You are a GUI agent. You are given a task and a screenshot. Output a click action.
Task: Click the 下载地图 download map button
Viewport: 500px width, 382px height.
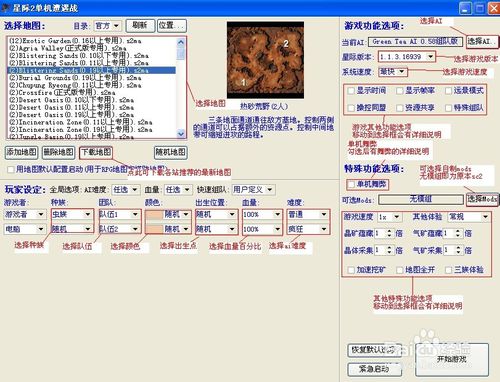(x=96, y=152)
